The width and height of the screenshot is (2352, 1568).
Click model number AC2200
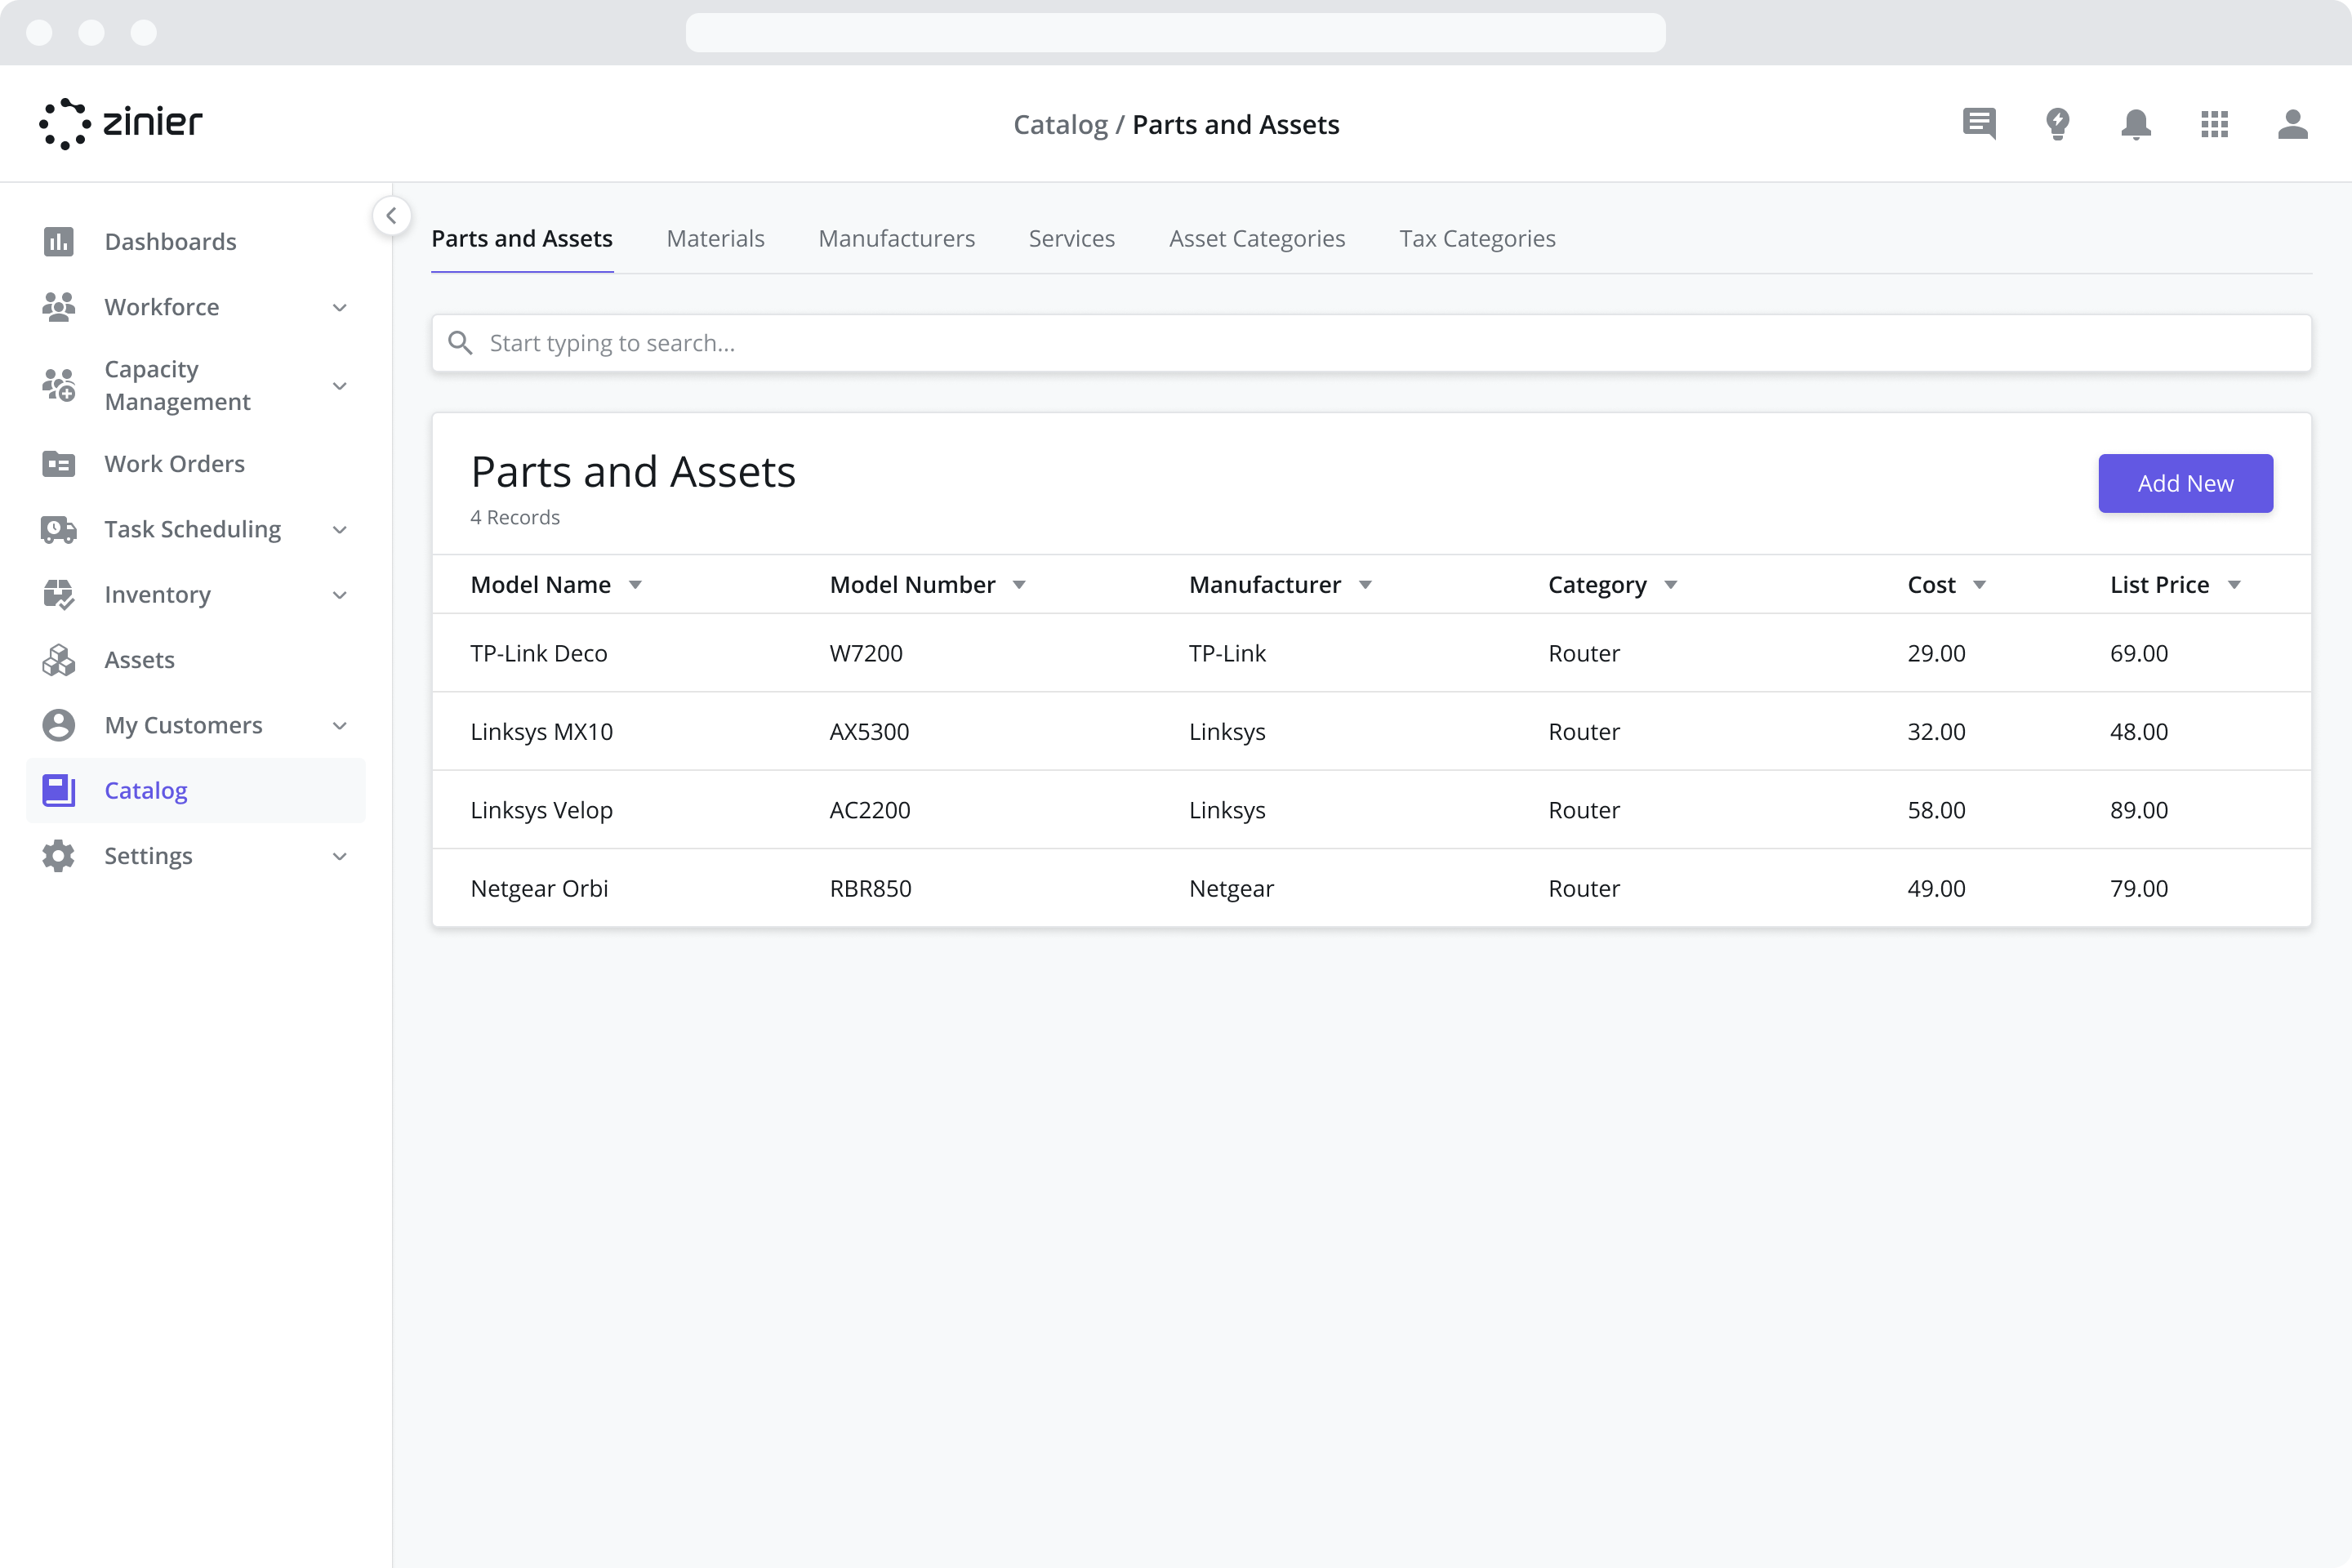point(870,810)
